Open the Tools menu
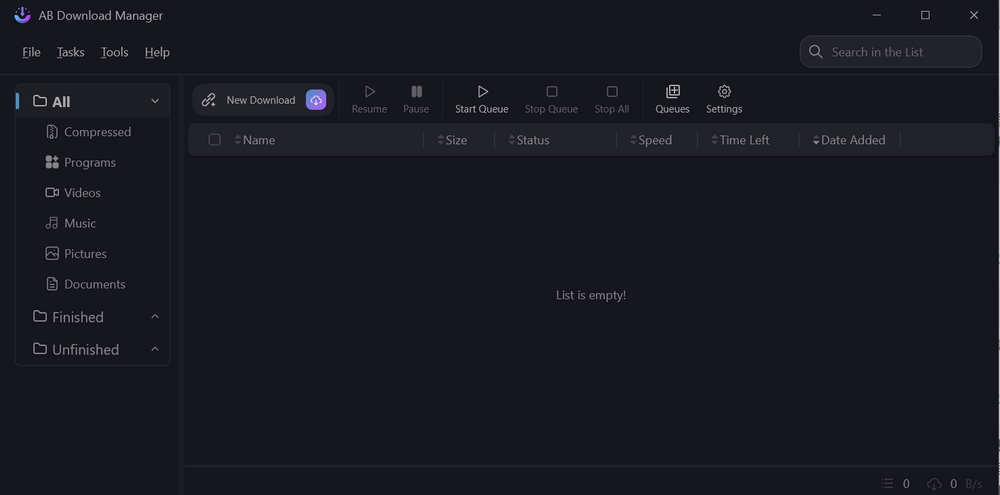The height and width of the screenshot is (495, 1000). pyautogui.click(x=115, y=52)
